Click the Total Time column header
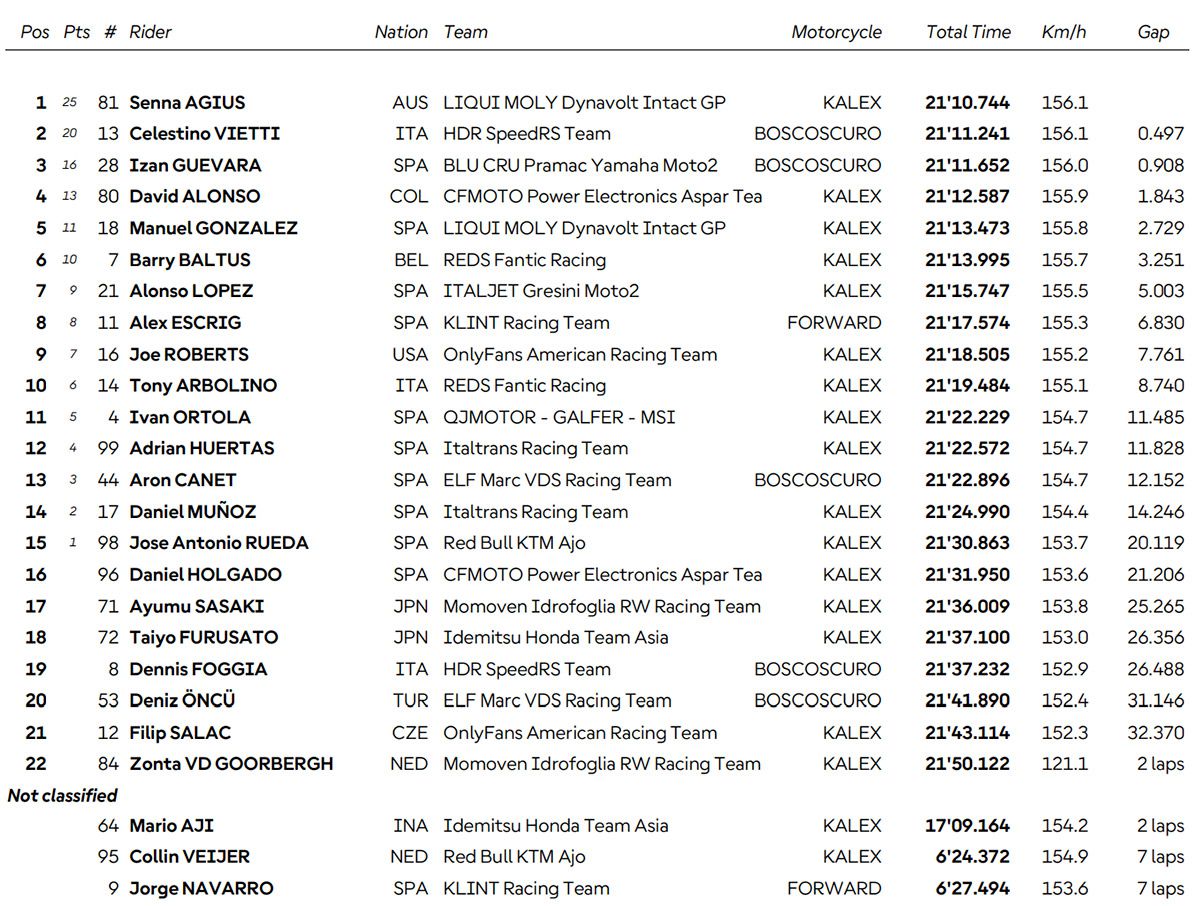Screen dimensions: 1200x906 click(x=968, y=32)
